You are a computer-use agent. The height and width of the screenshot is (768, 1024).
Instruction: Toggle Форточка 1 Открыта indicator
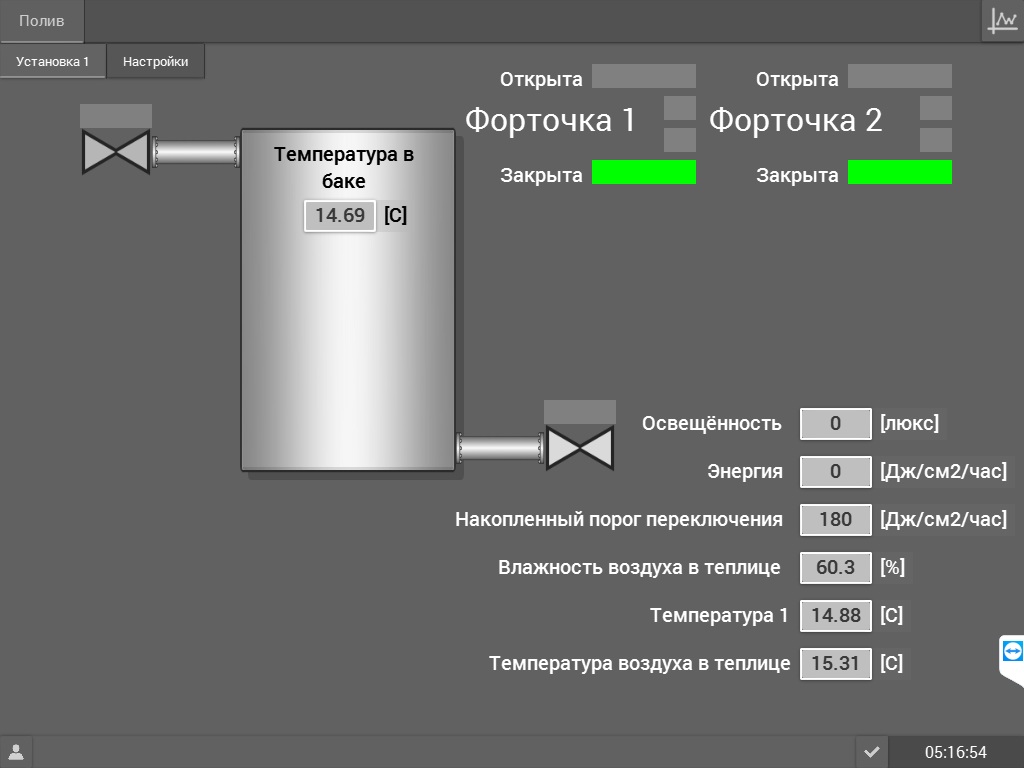643,77
